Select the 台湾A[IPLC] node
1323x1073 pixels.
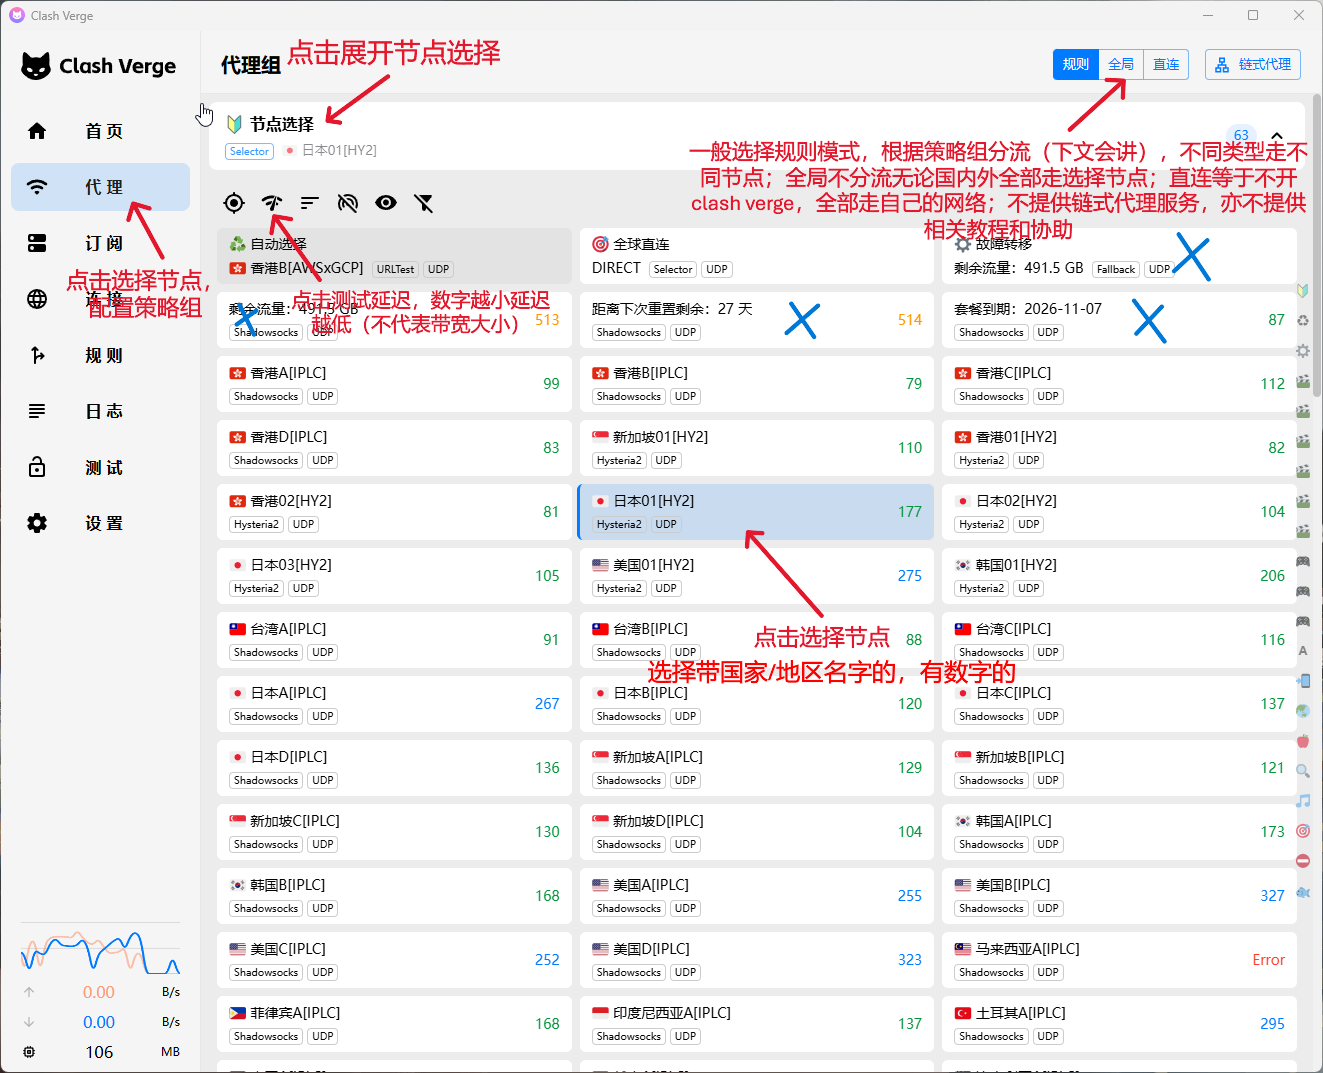click(394, 640)
